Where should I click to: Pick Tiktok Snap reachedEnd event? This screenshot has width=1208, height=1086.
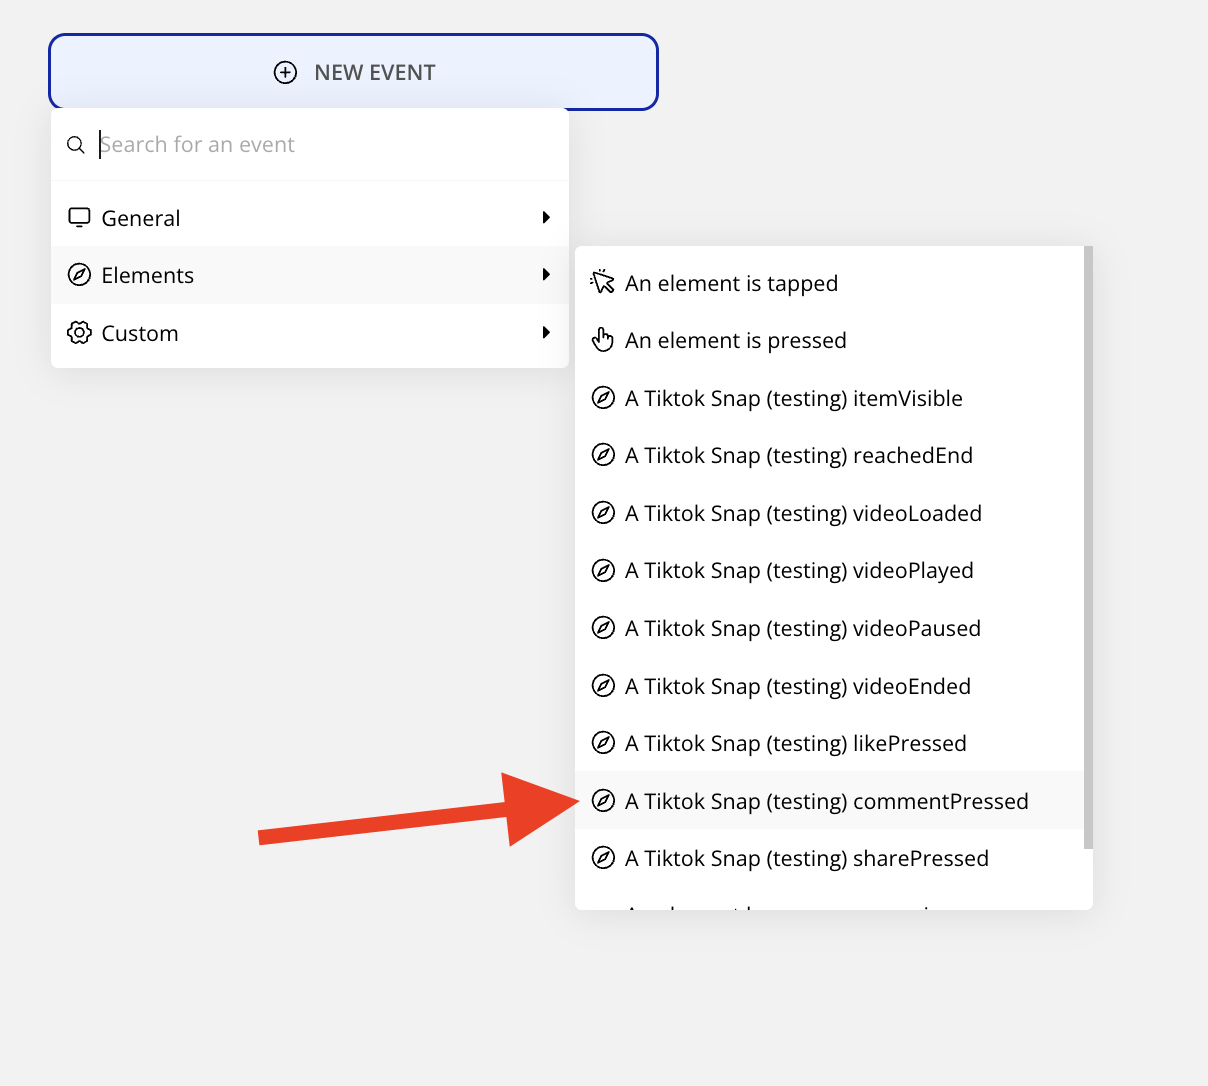point(798,456)
